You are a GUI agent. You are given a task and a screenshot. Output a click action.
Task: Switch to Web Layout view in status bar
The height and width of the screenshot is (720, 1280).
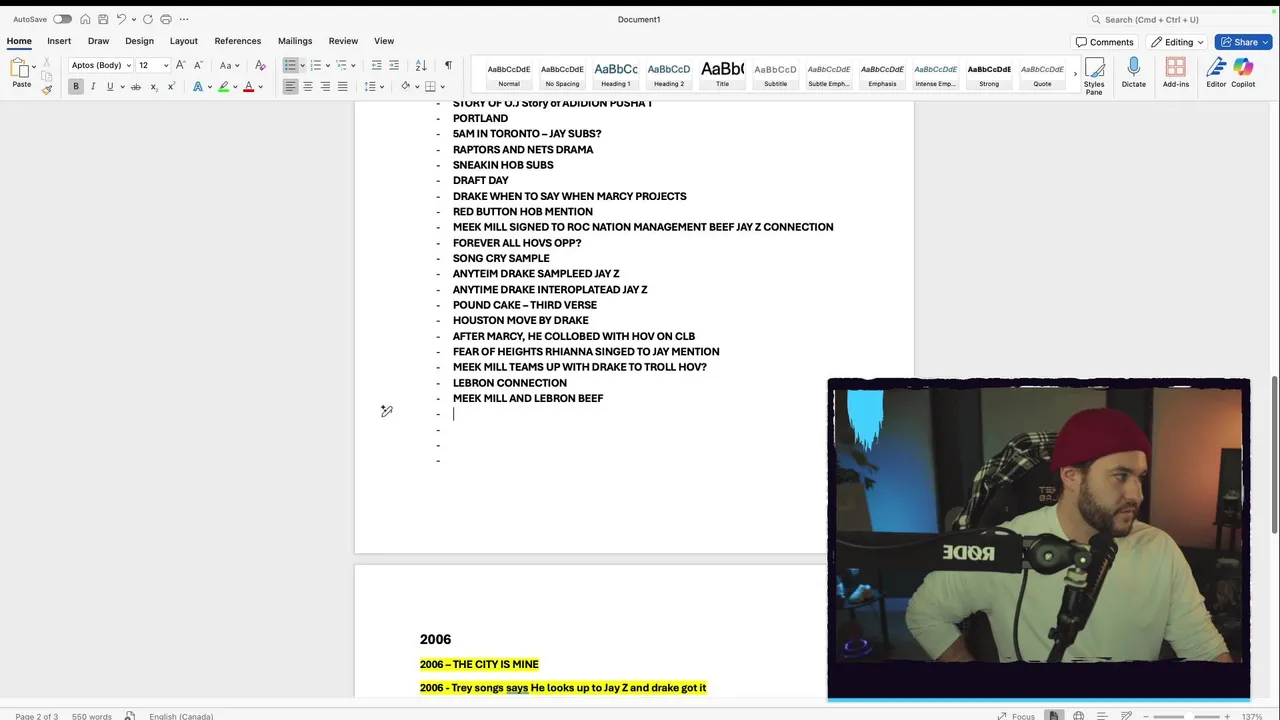point(1078,716)
